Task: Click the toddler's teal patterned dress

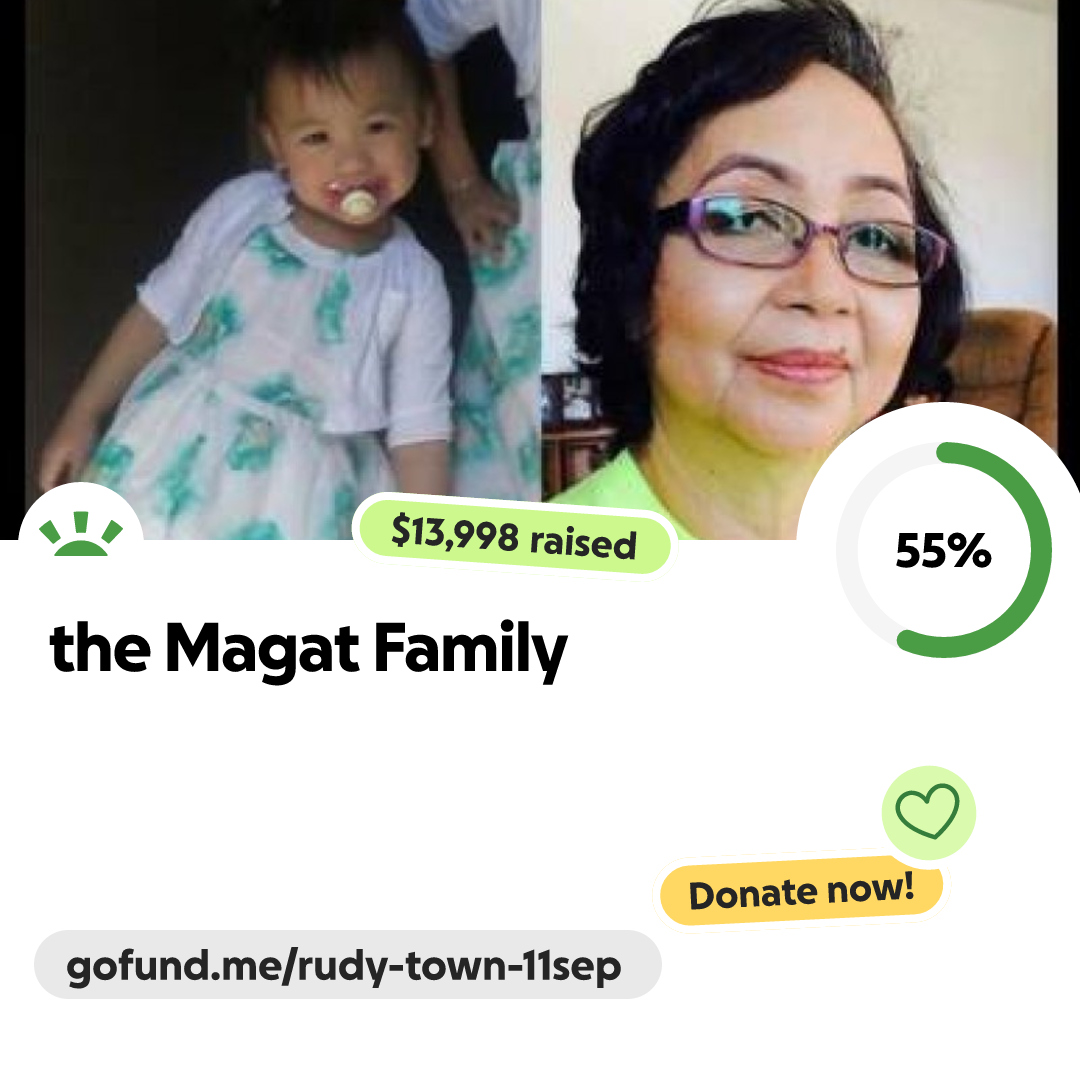Action: tap(276, 386)
